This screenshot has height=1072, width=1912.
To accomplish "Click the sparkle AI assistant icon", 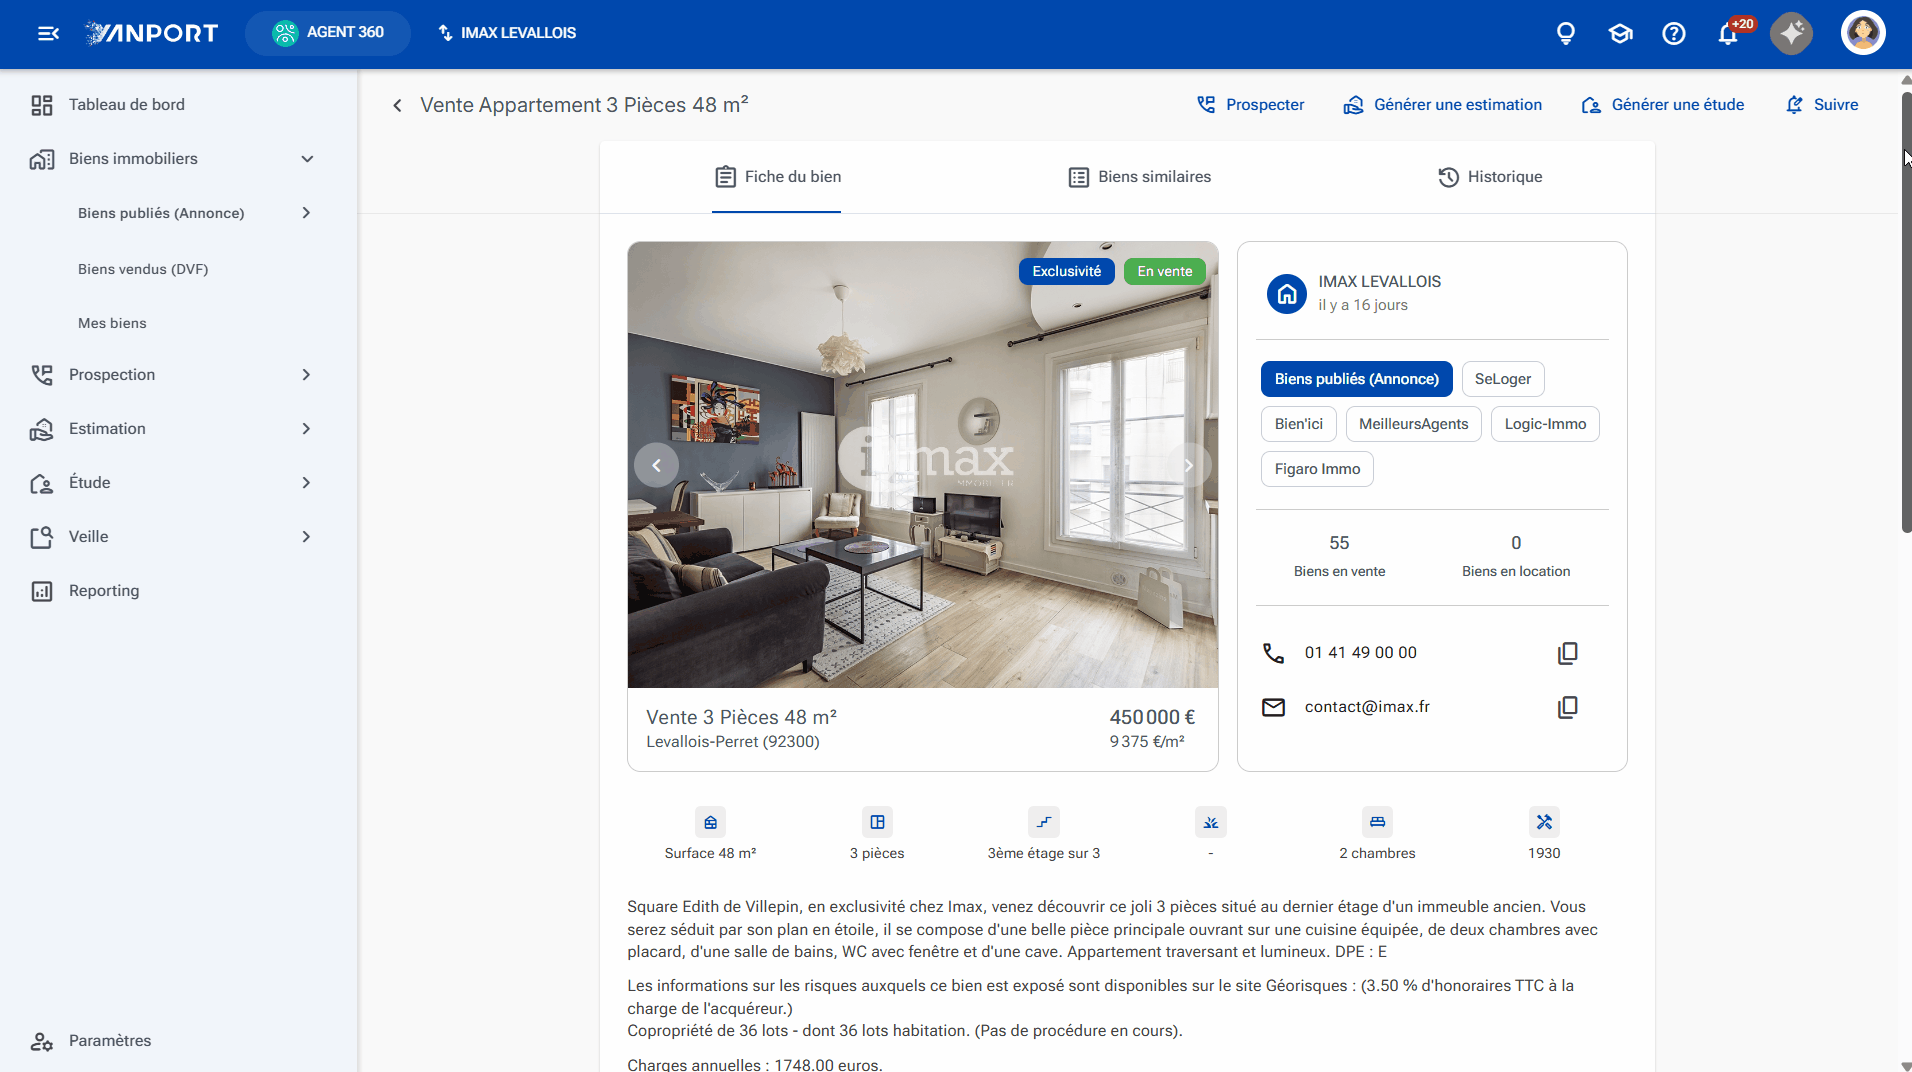I will click(x=1791, y=33).
